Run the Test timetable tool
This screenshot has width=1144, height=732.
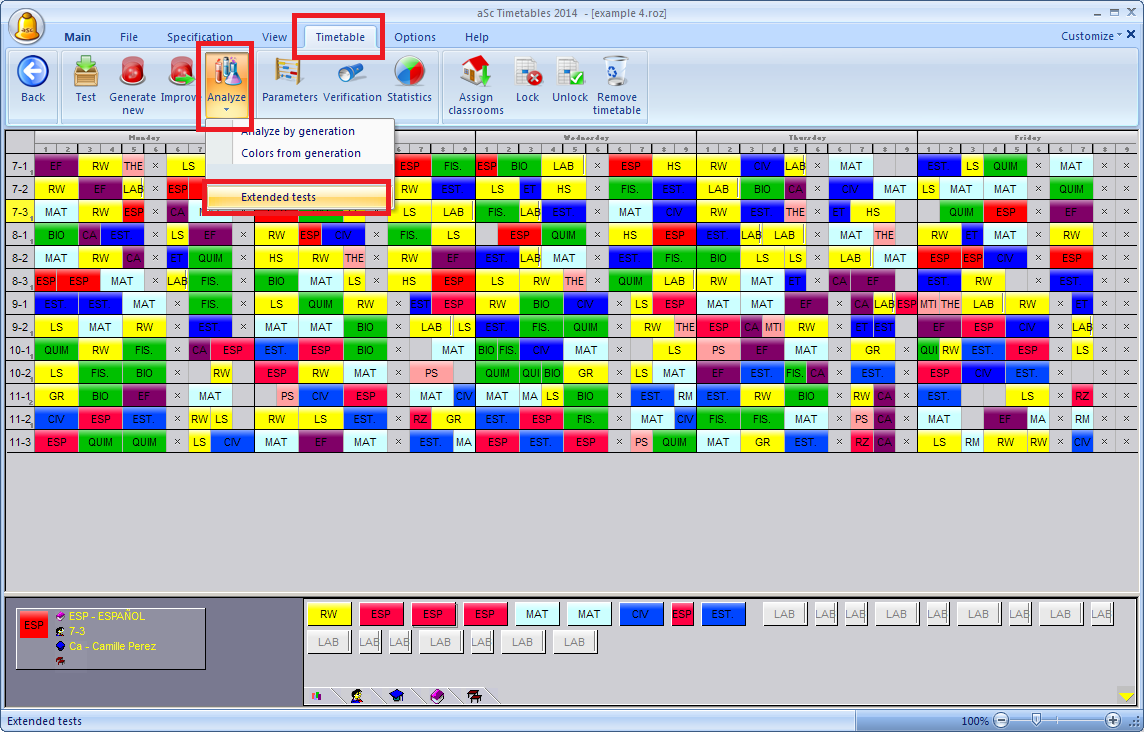pos(86,73)
